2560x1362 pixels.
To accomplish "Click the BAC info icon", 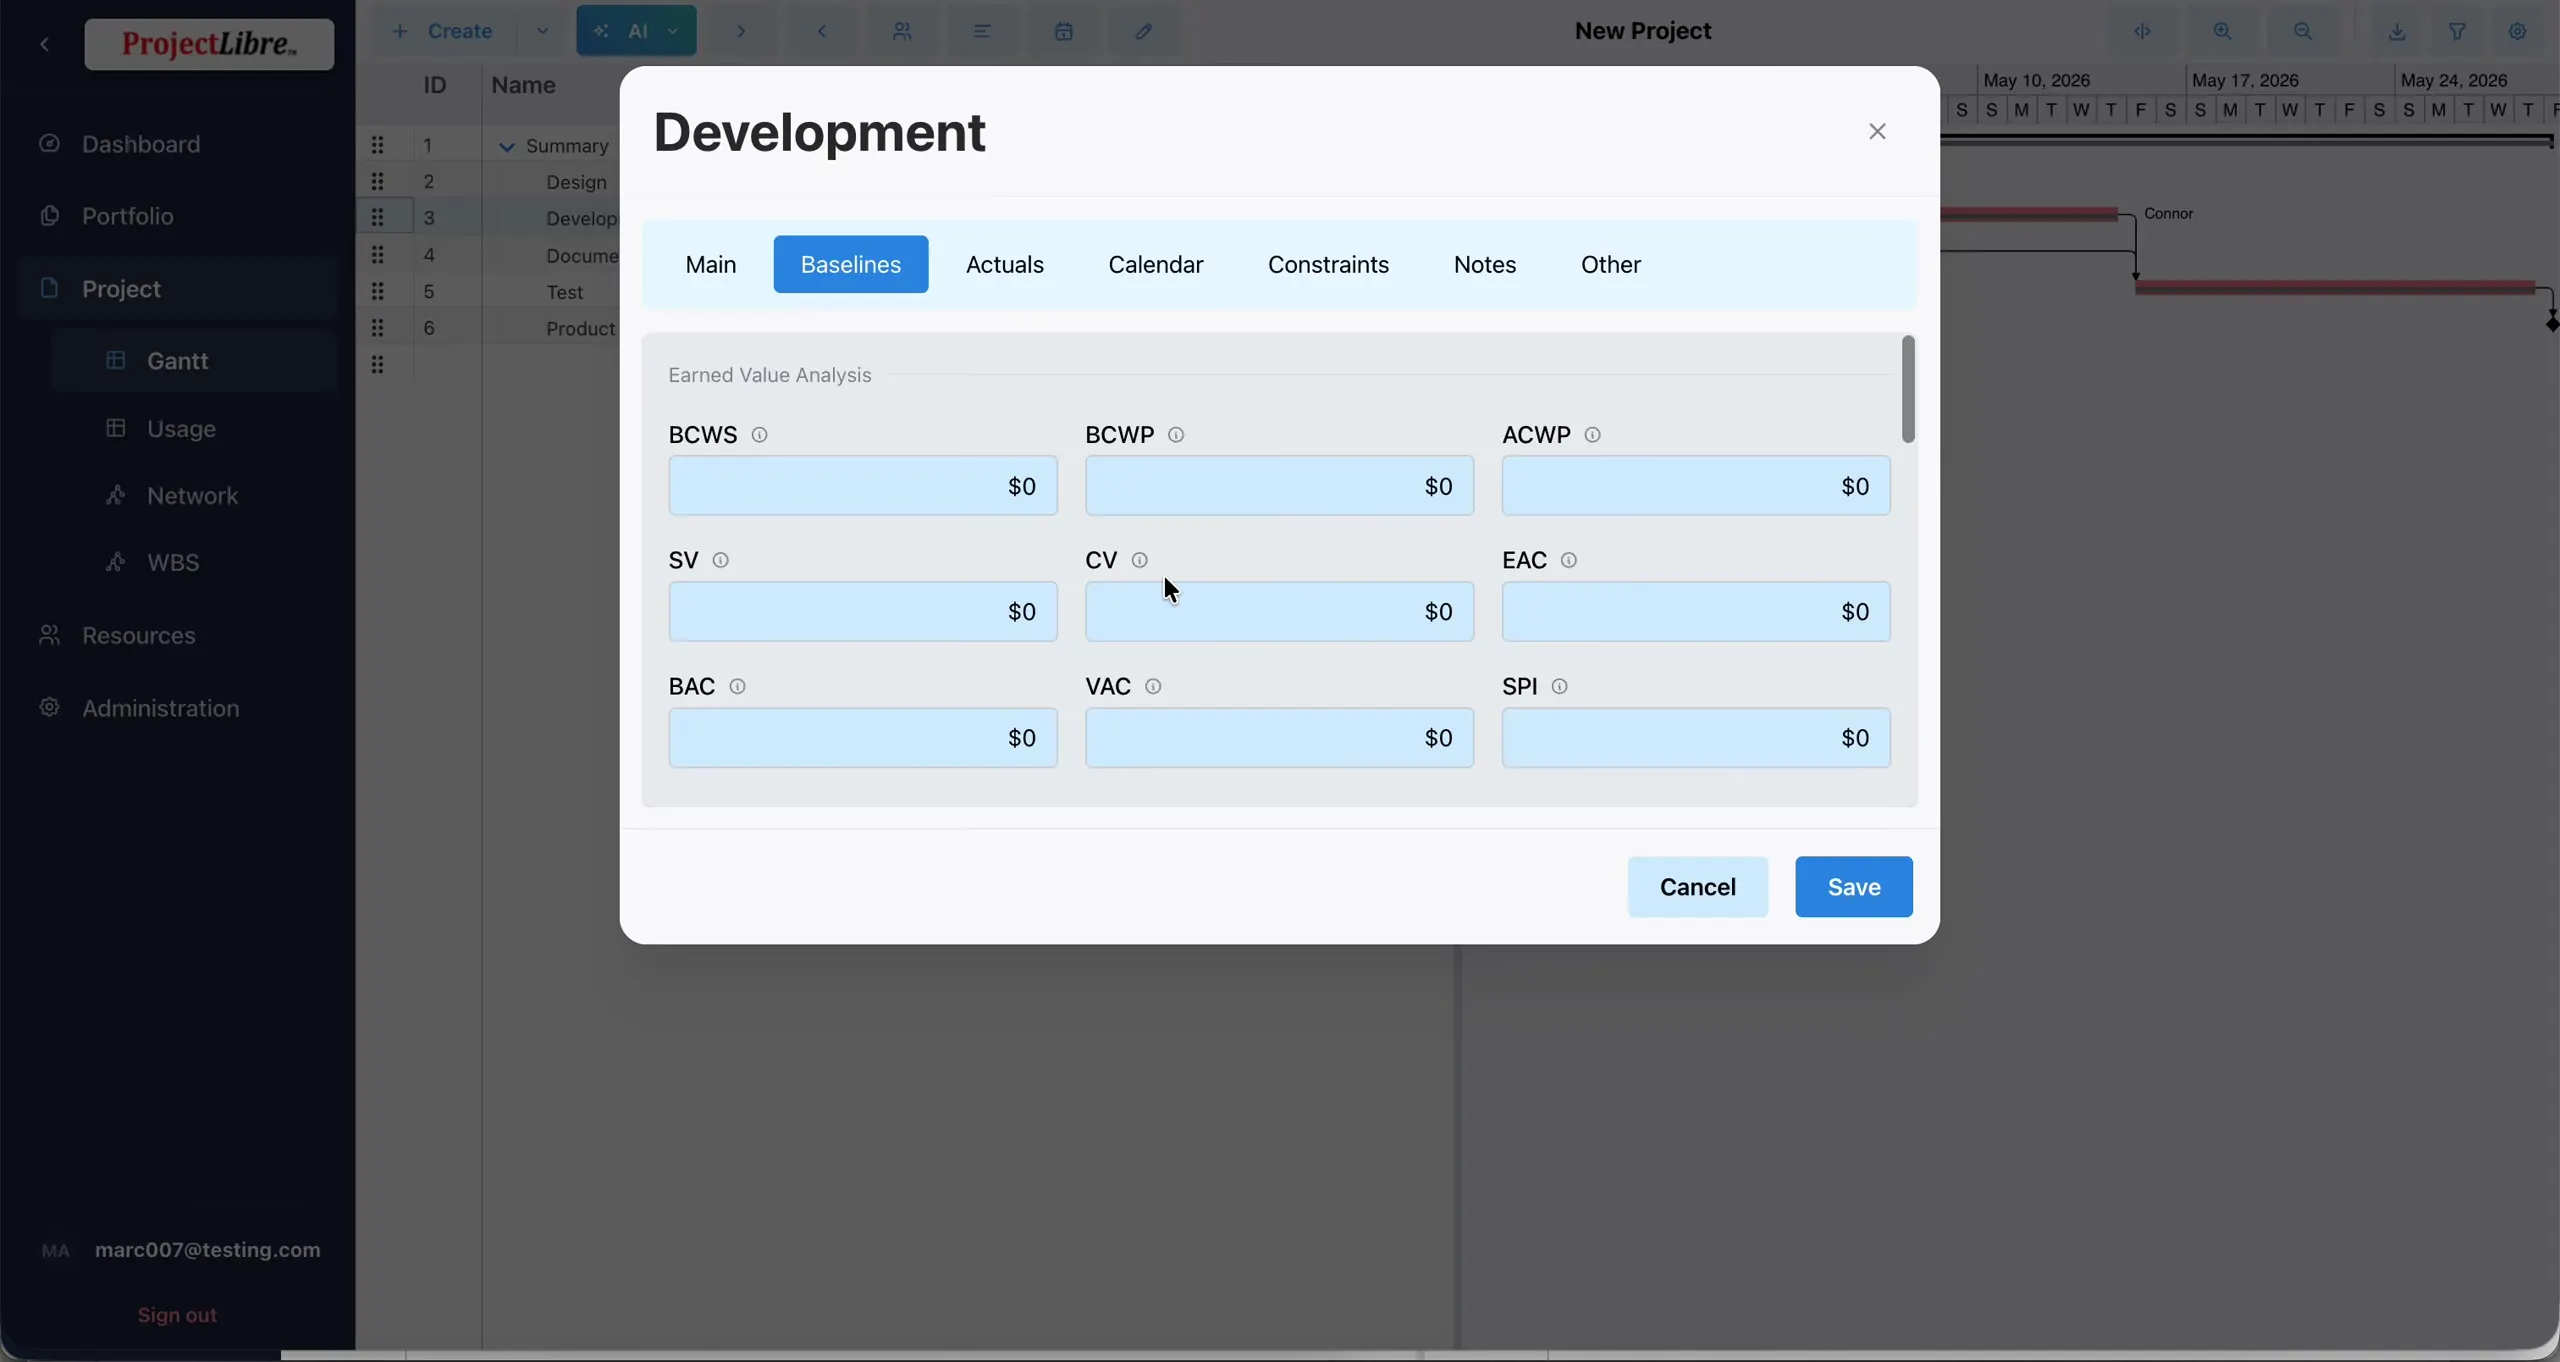I will tap(737, 686).
